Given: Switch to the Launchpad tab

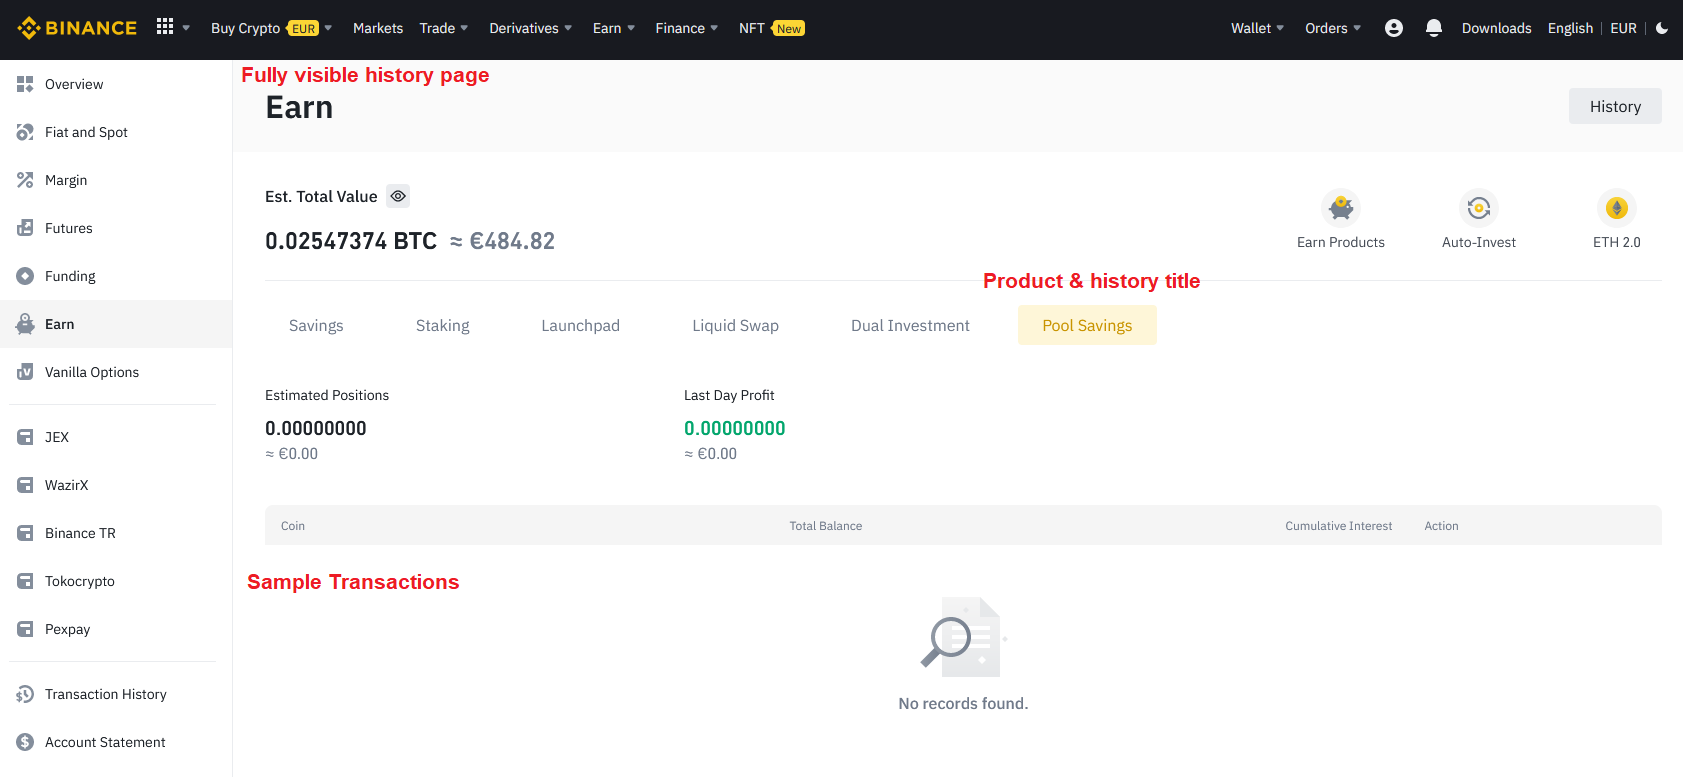Looking at the screenshot, I should [581, 325].
